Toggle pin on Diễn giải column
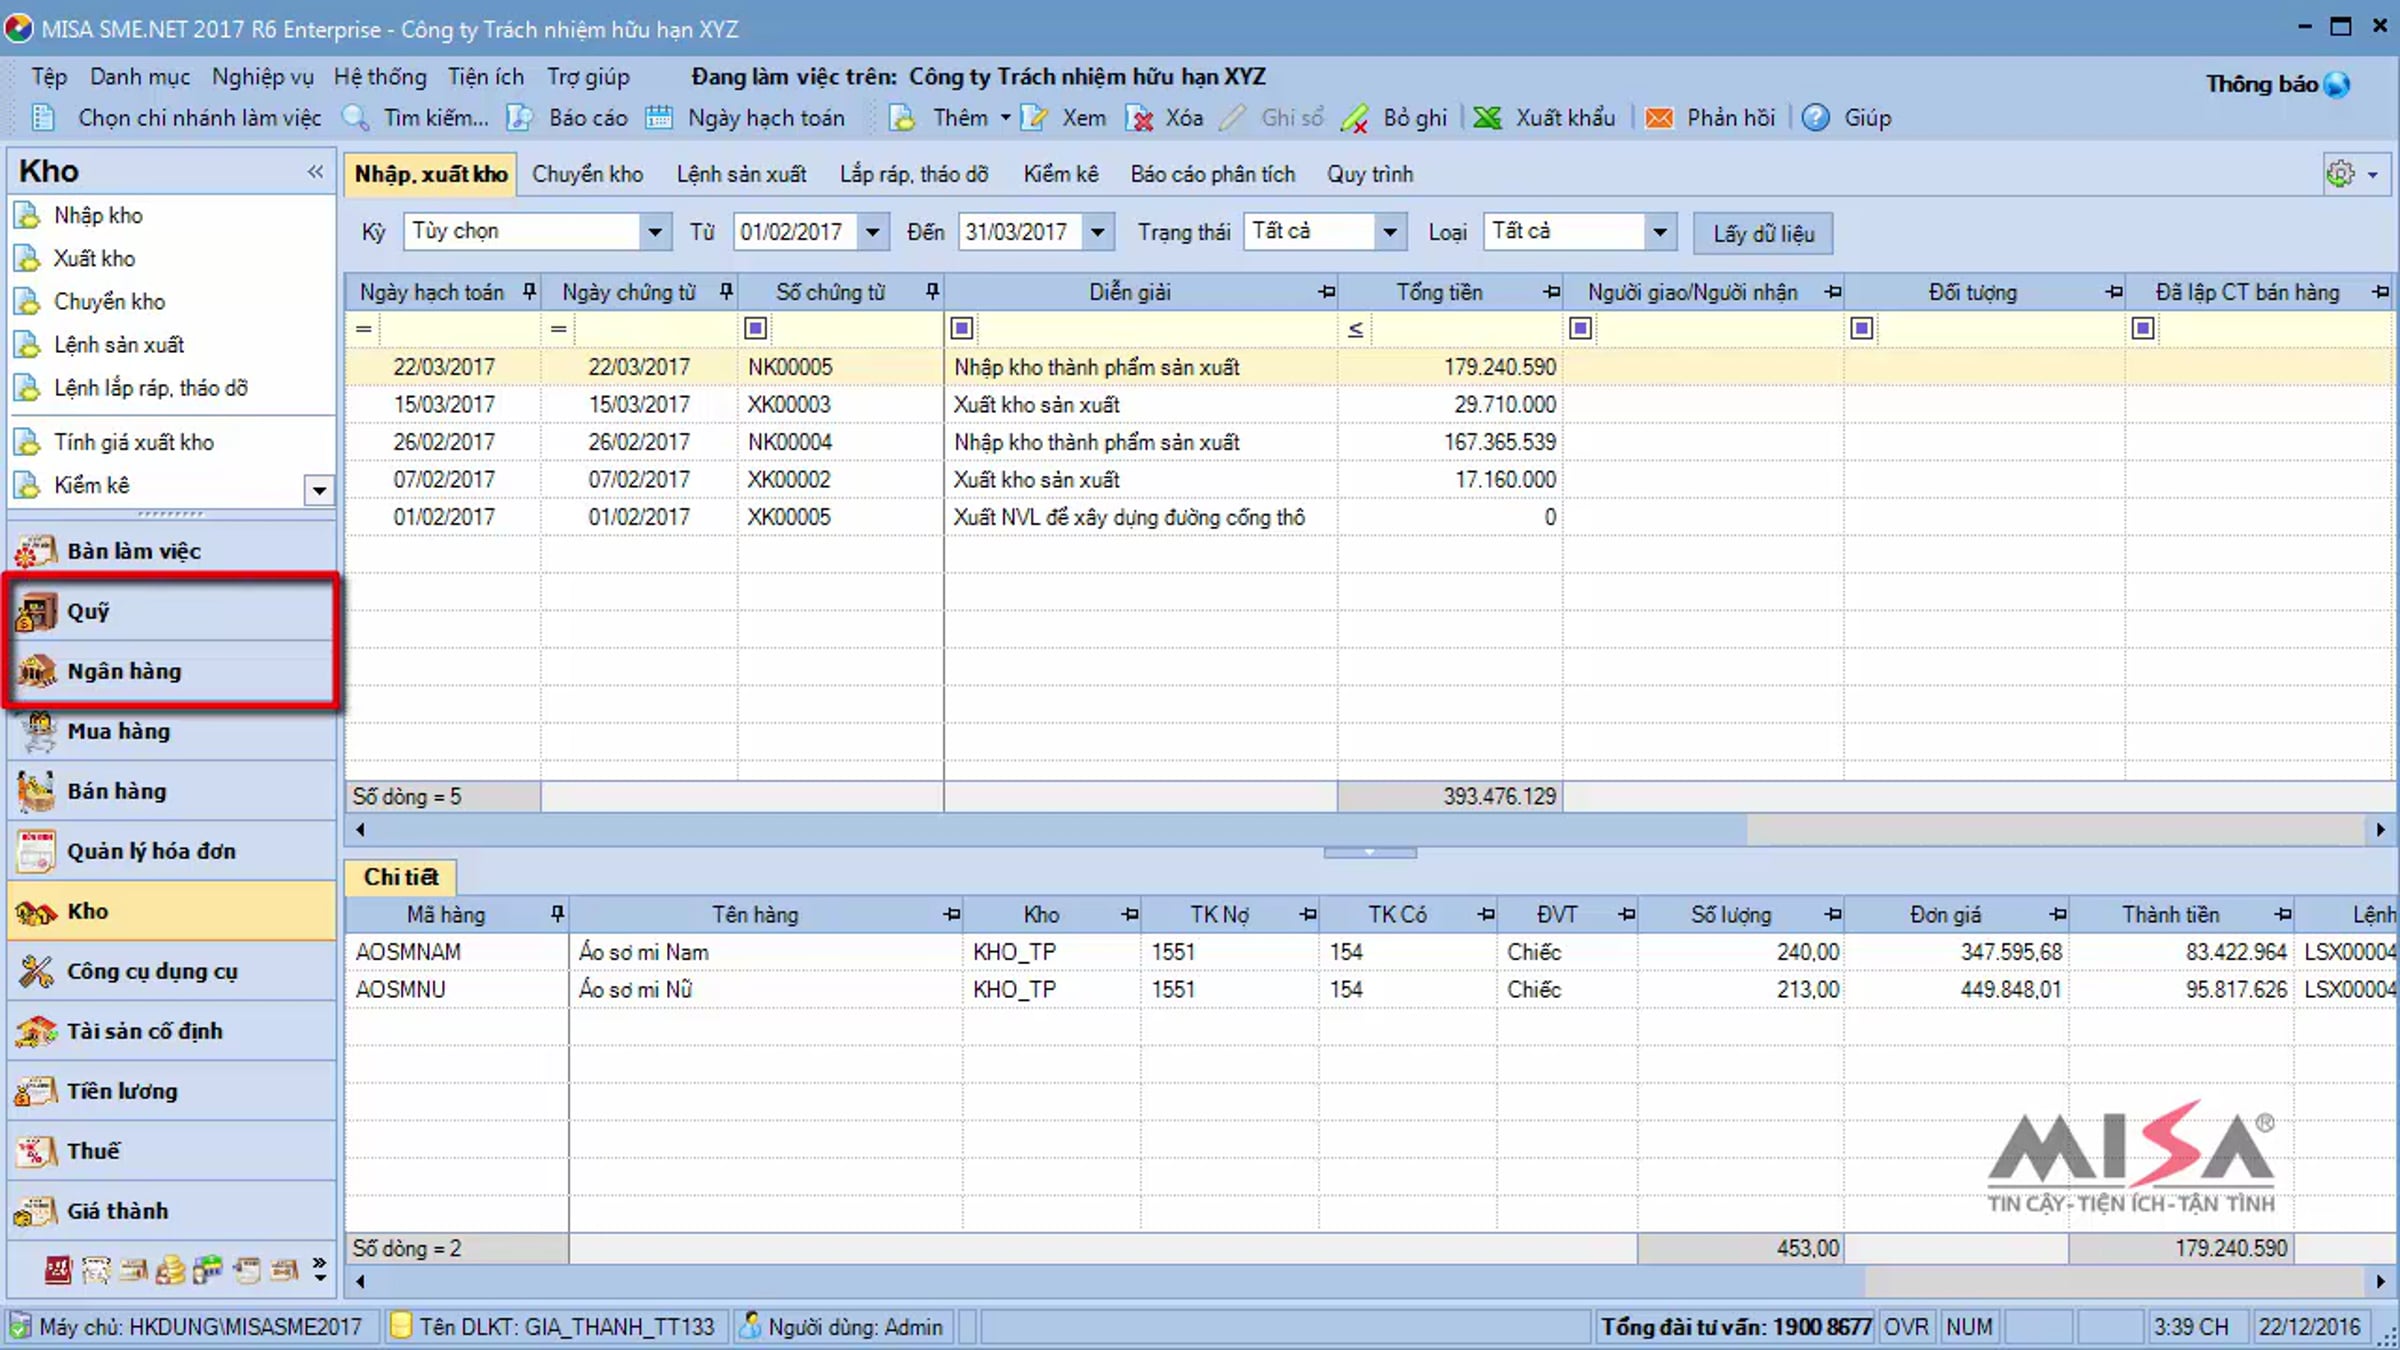The image size is (2400, 1350). click(1327, 292)
